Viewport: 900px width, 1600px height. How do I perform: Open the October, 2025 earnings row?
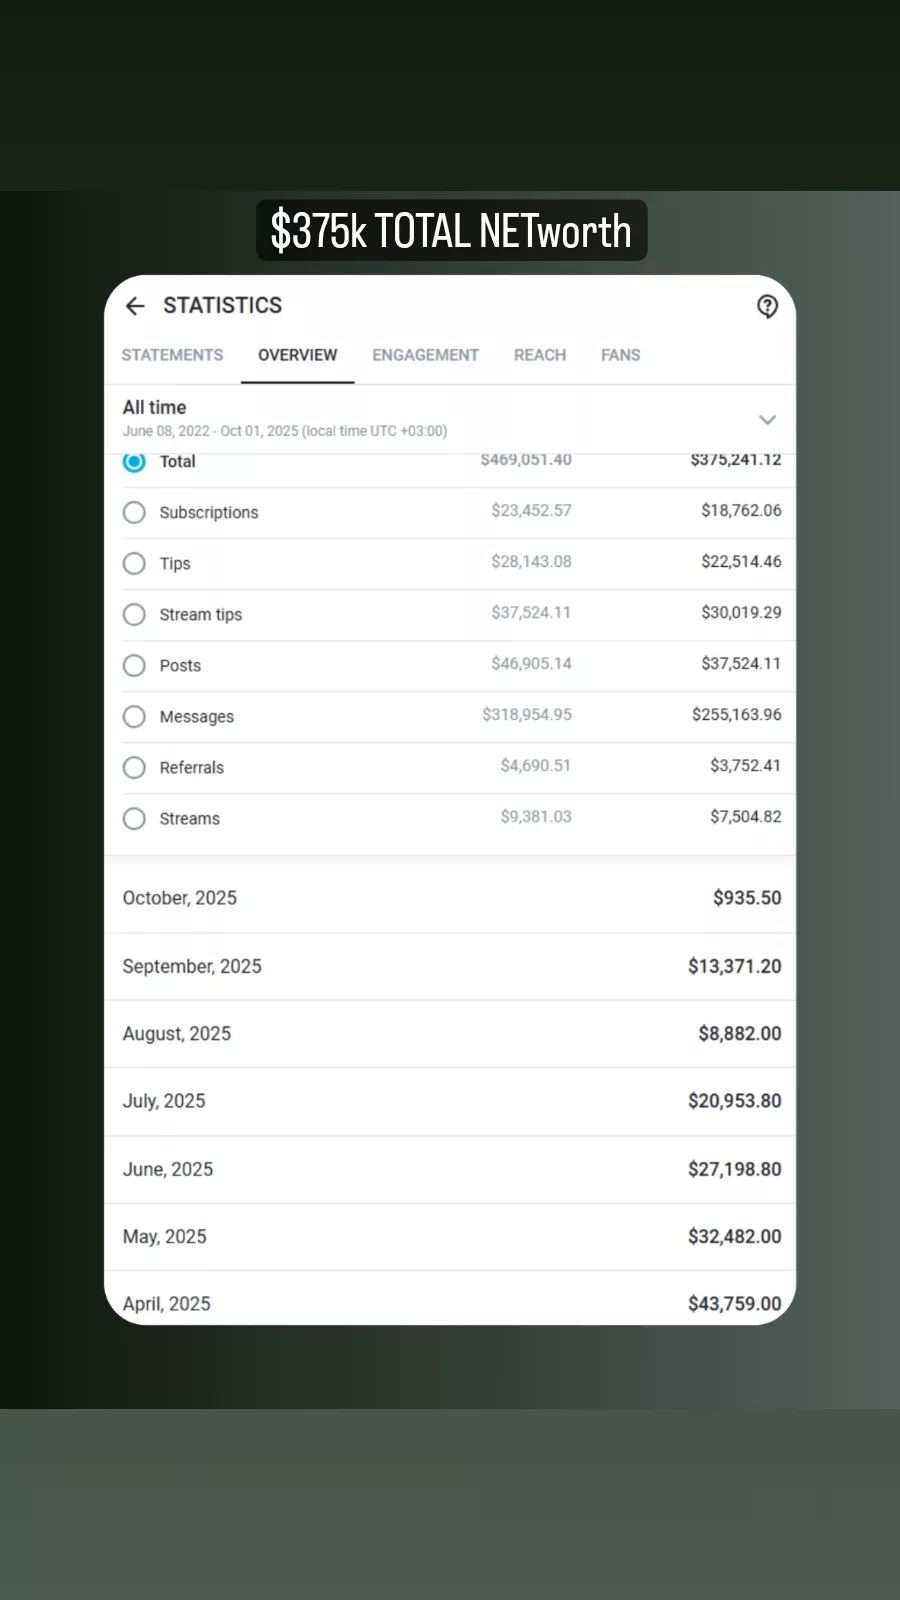coord(450,897)
